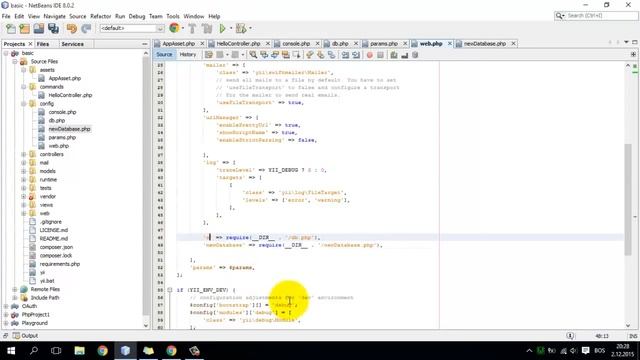Expand the models folder

point(24,171)
